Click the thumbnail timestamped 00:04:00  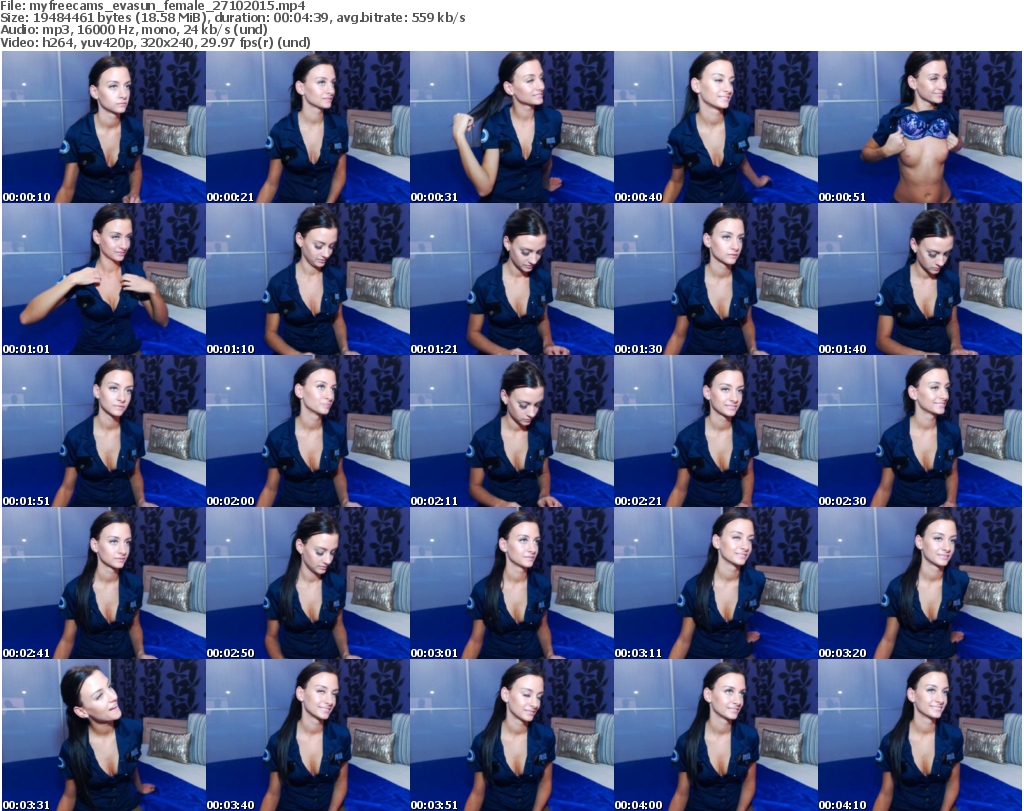point(716,735)
